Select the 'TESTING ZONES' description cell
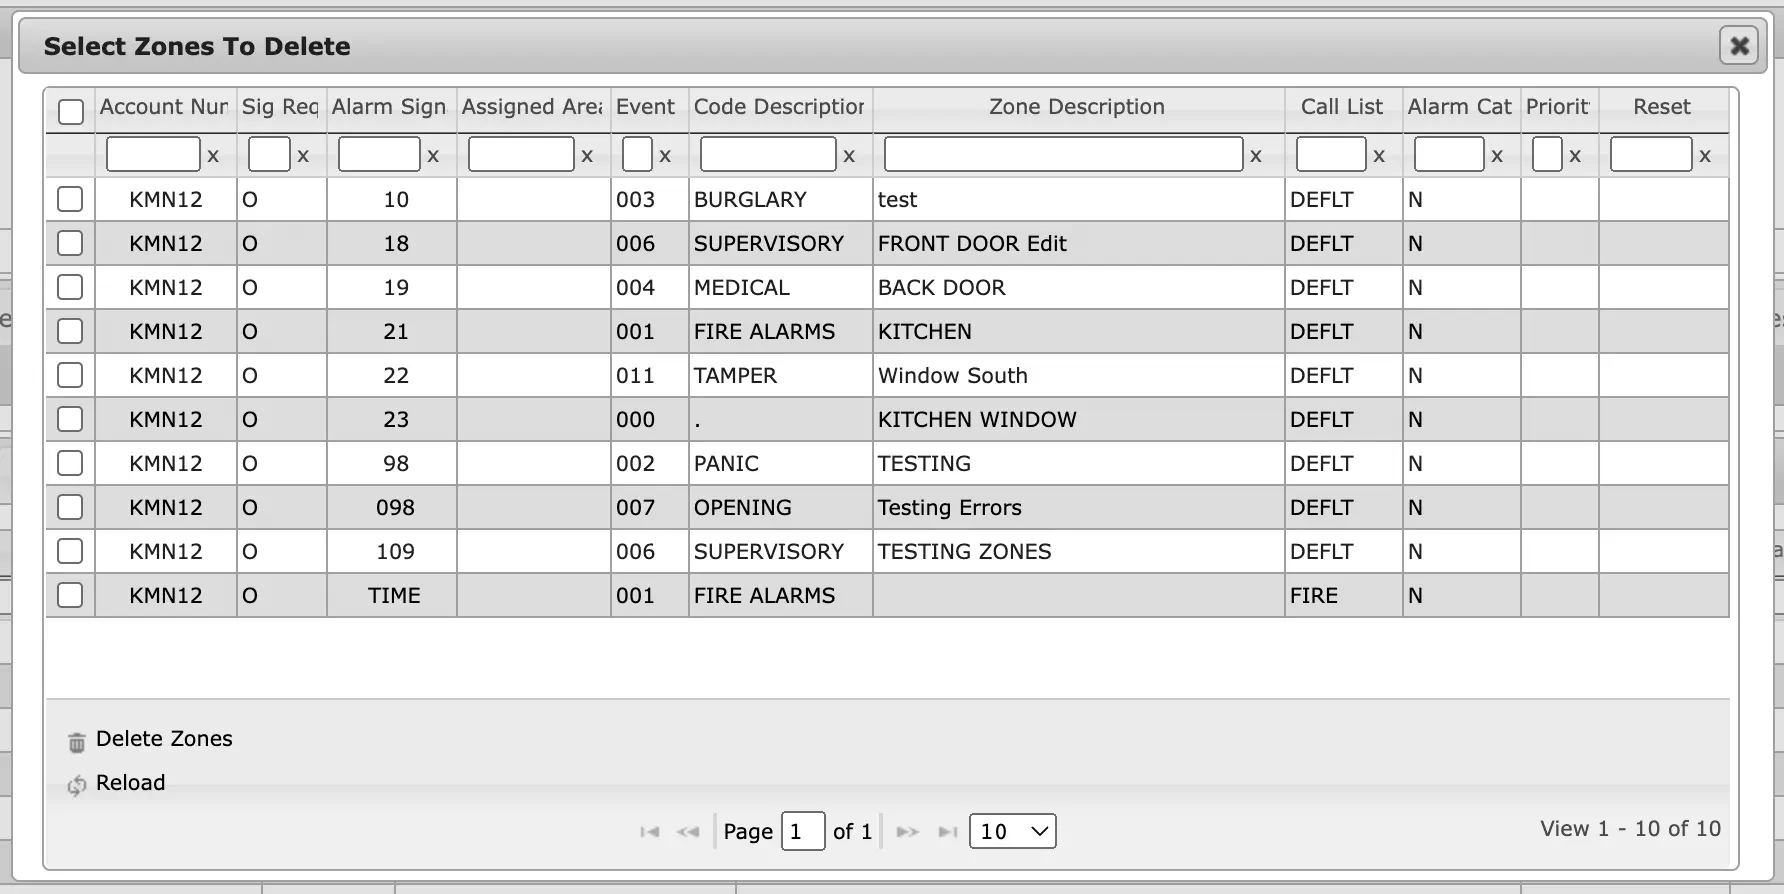This screenshot has height=894, width=1784. point(1078,551)
